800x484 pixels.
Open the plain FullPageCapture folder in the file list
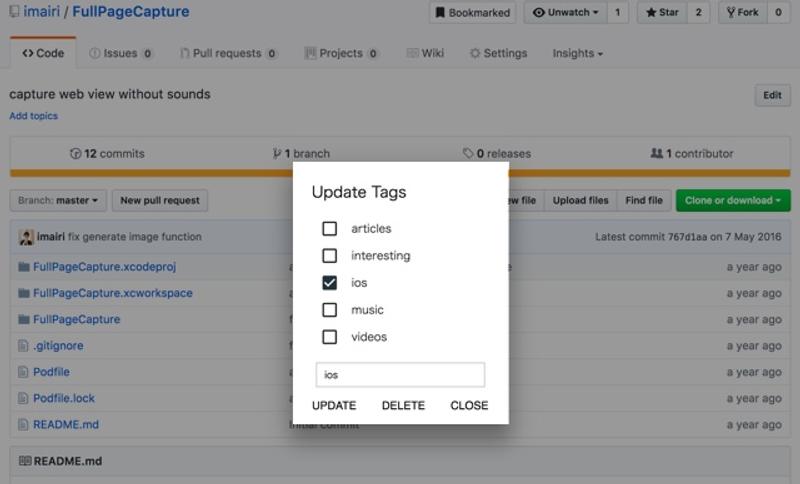click(77, 319)
